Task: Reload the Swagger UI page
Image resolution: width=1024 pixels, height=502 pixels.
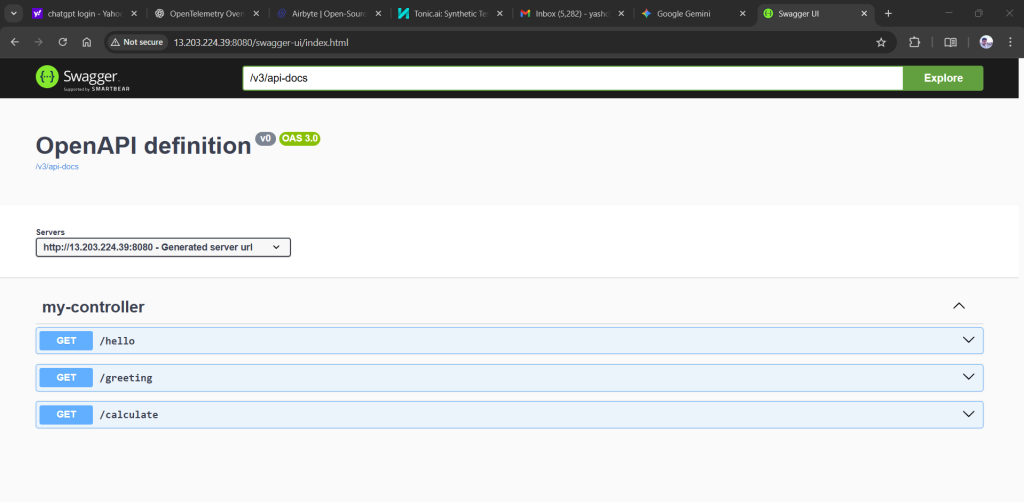Action: coord(63,42)
